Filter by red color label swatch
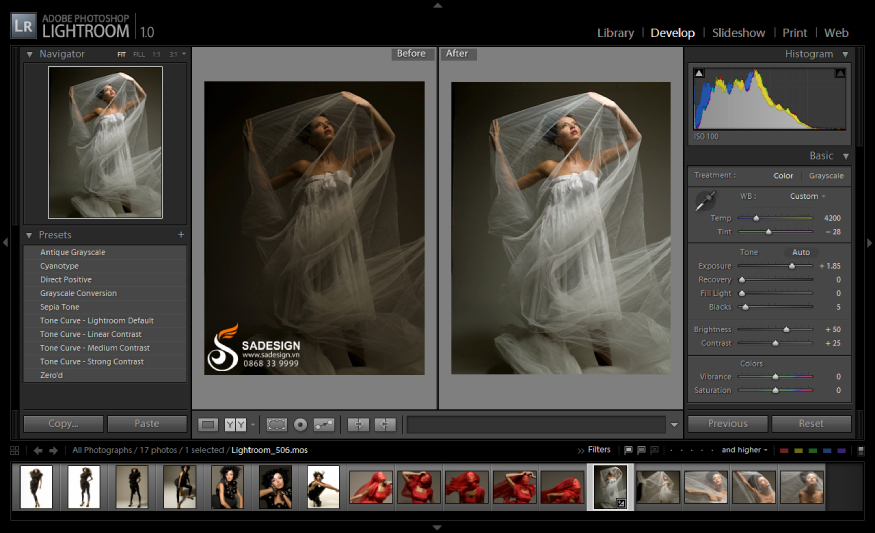Image resolution: width=875 pixels, height=533 pixels. coord(784,450)
